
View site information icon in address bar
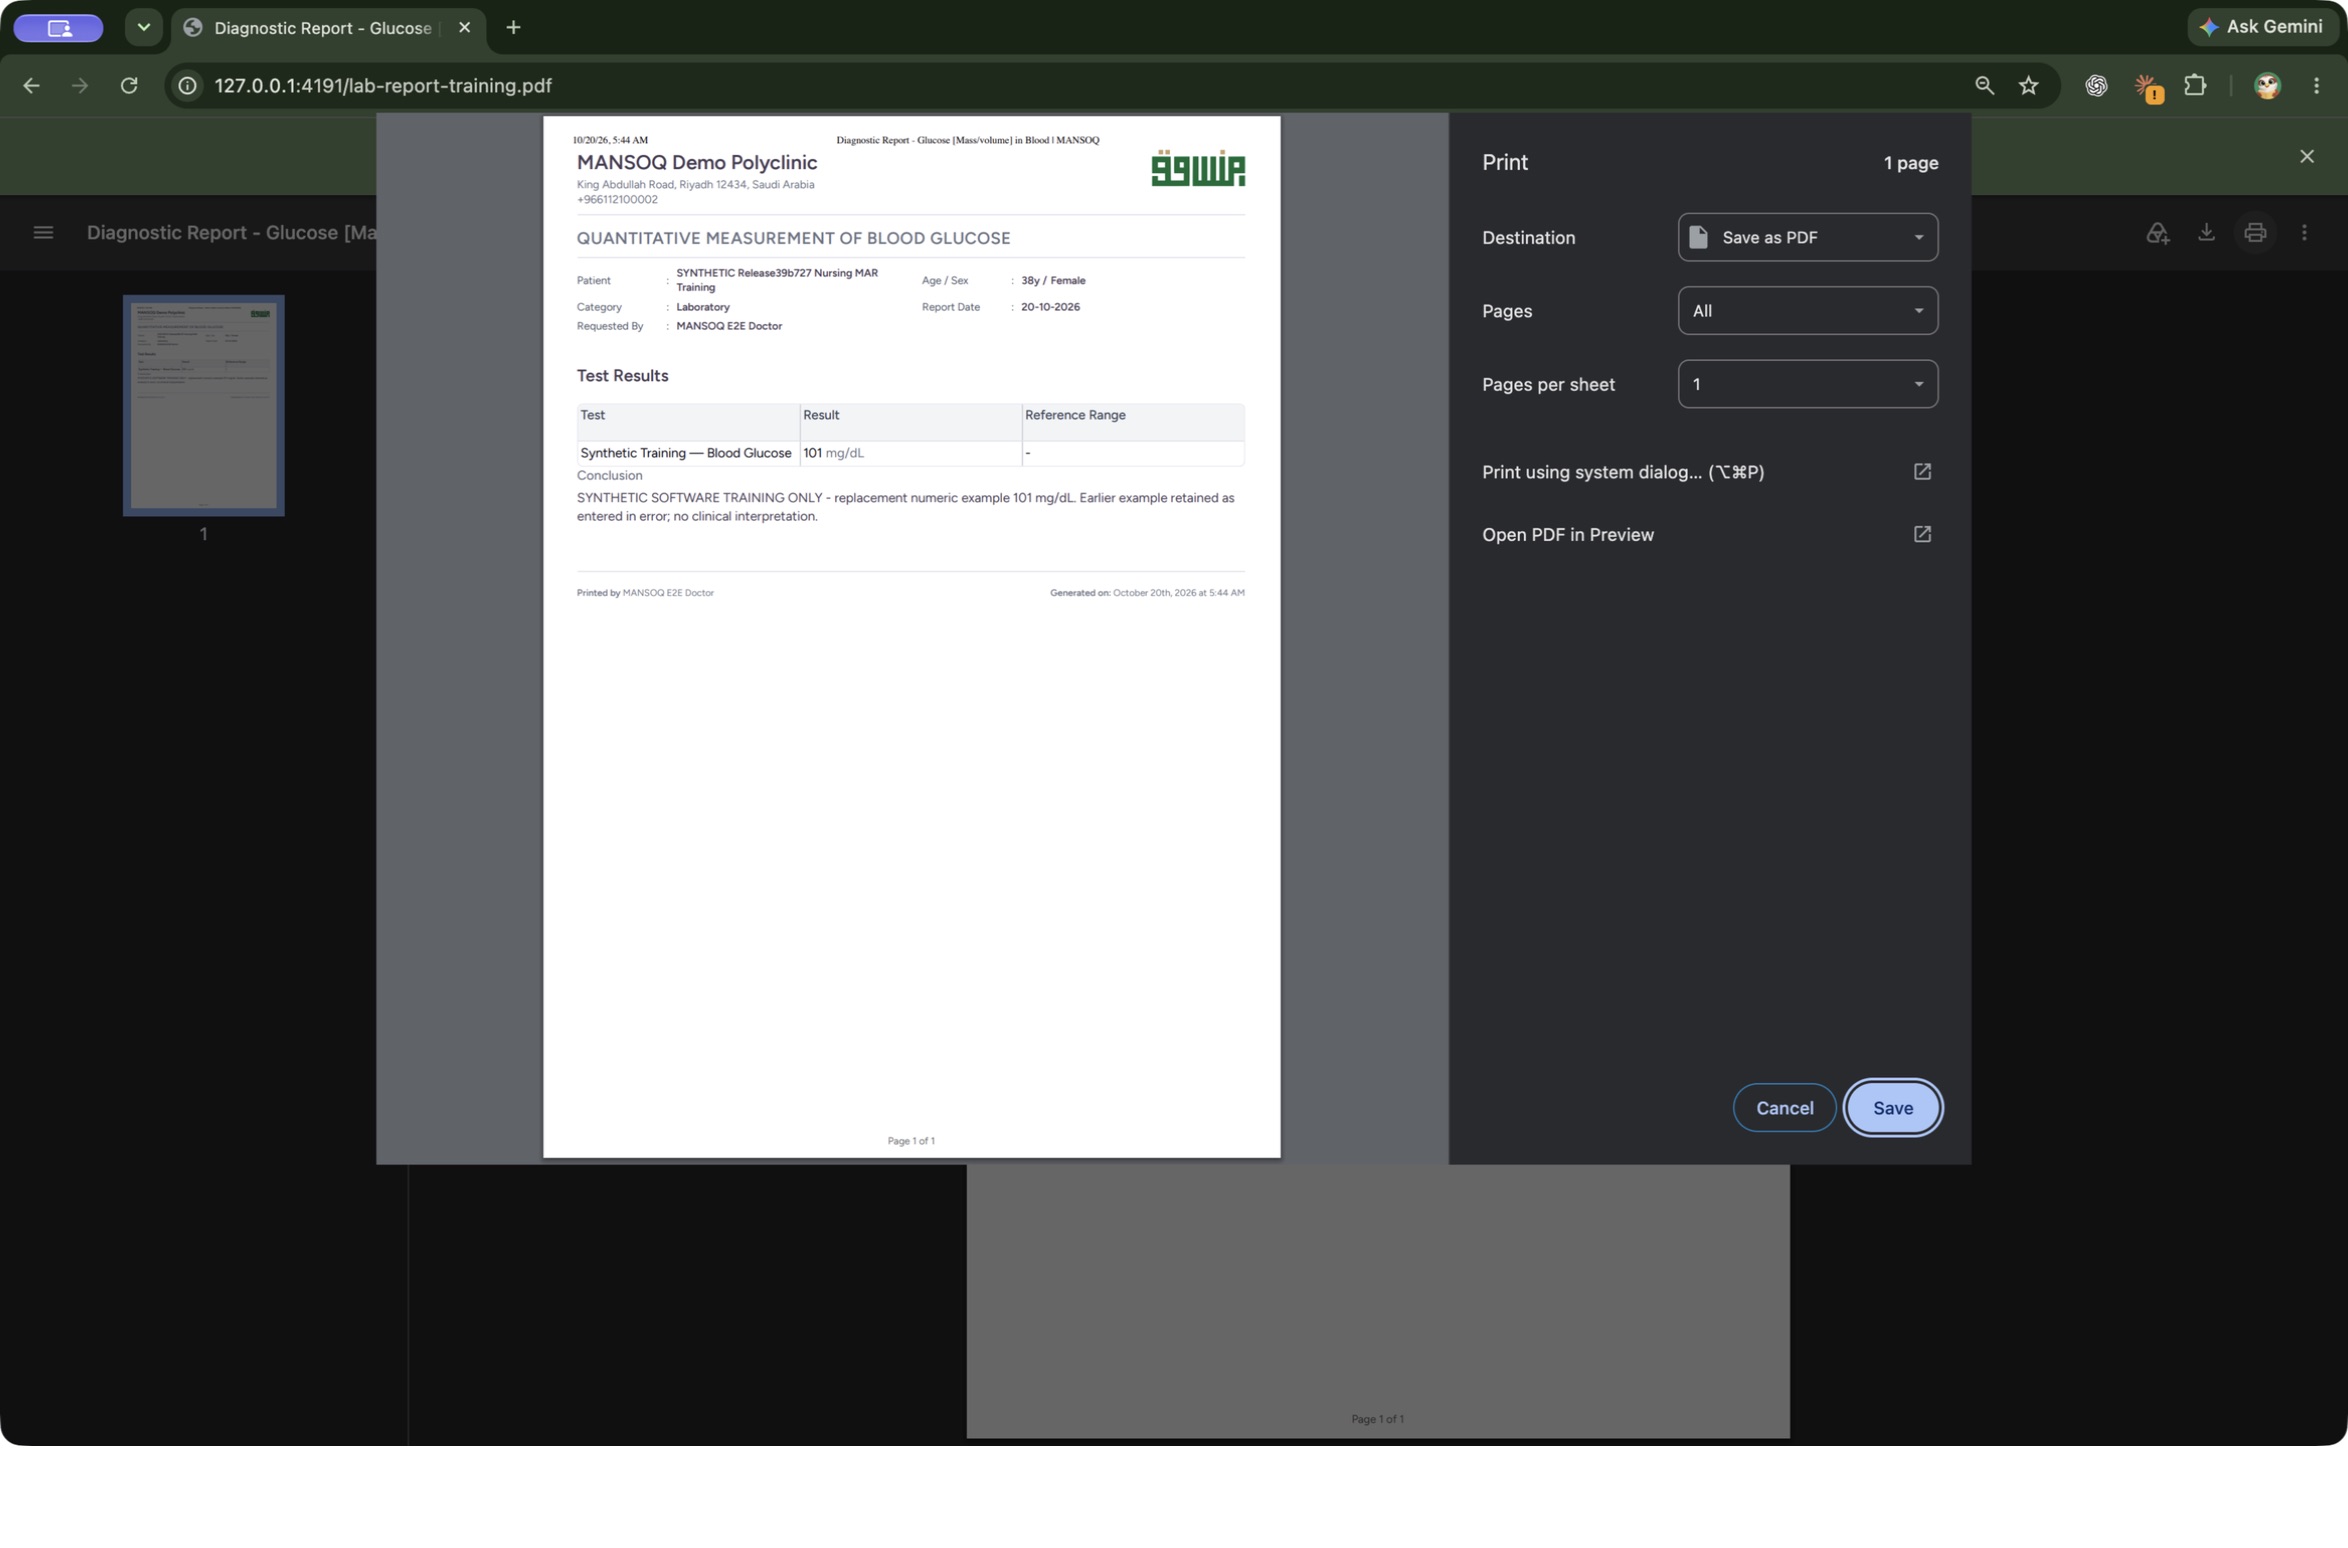point(187,86)
